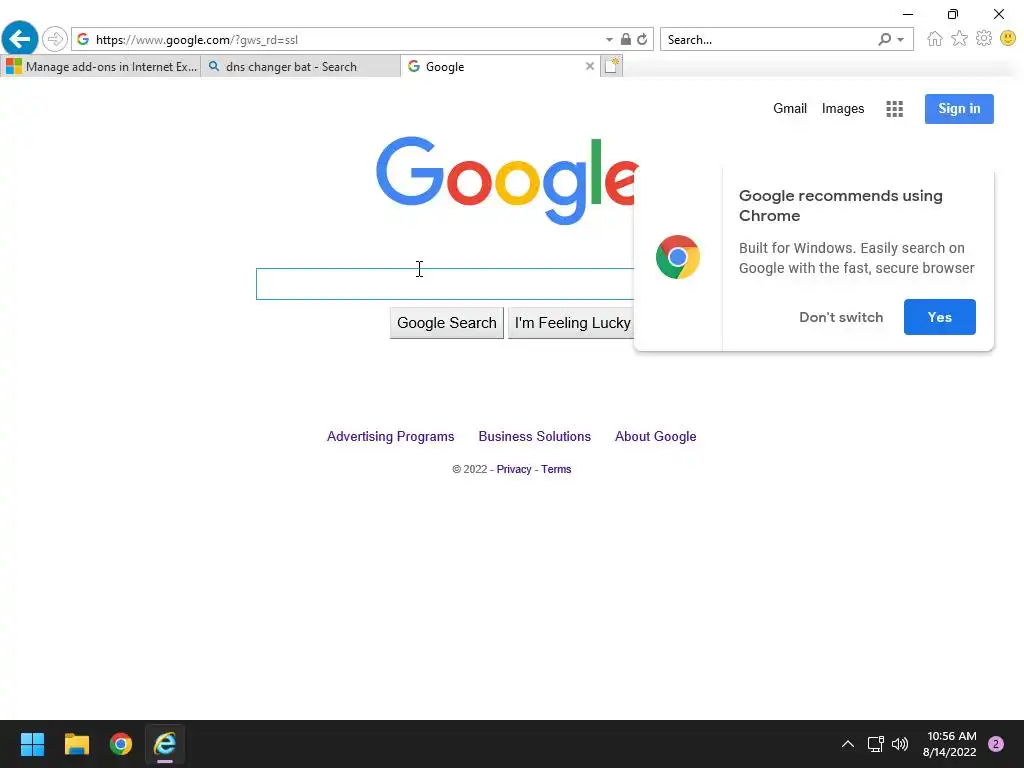Open File Explorer from taskbar
Viewport: 1024px width, 768px height.
point(76,744)
